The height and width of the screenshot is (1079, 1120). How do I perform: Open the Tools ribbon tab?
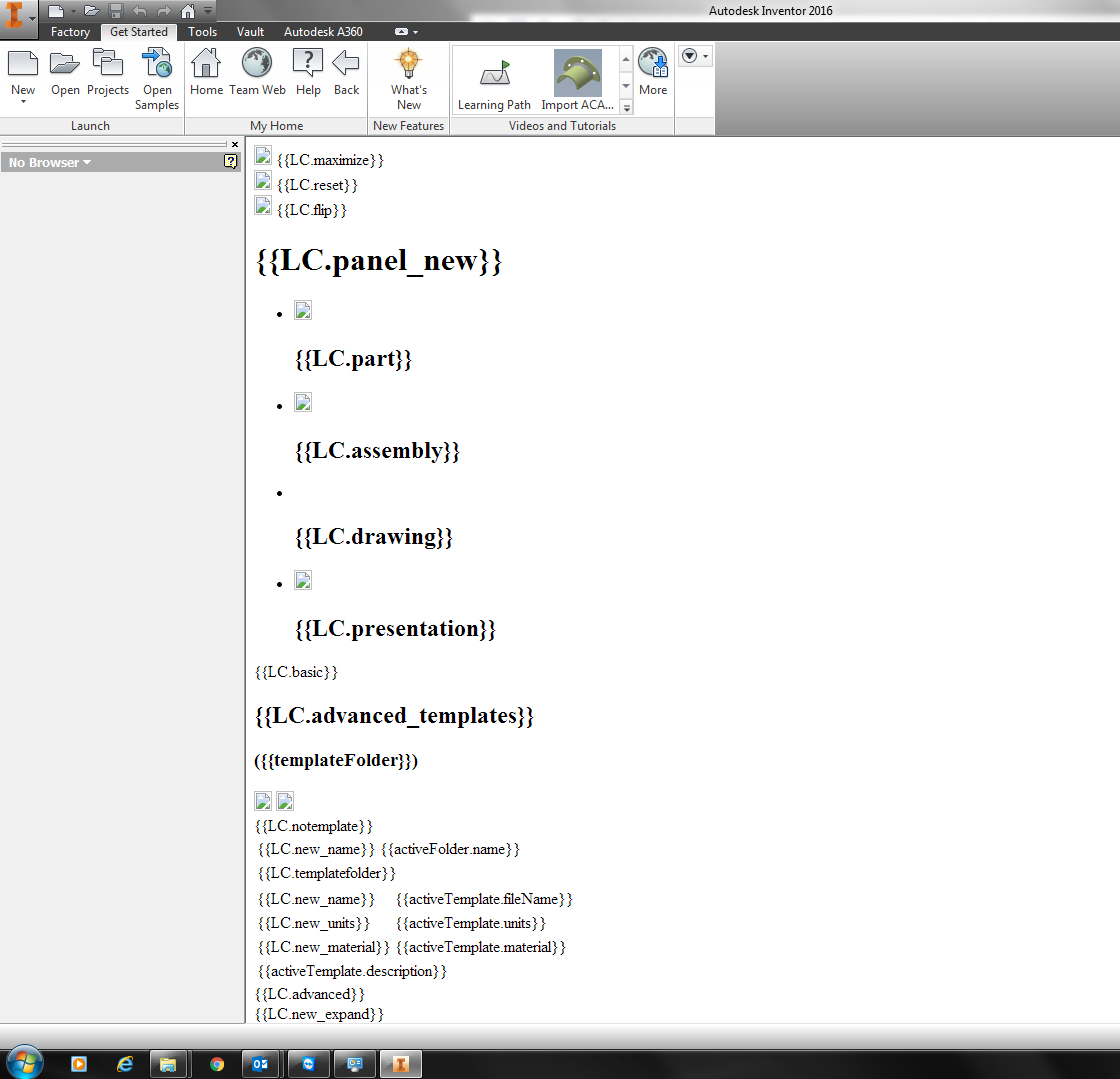(x=202, y=31)
